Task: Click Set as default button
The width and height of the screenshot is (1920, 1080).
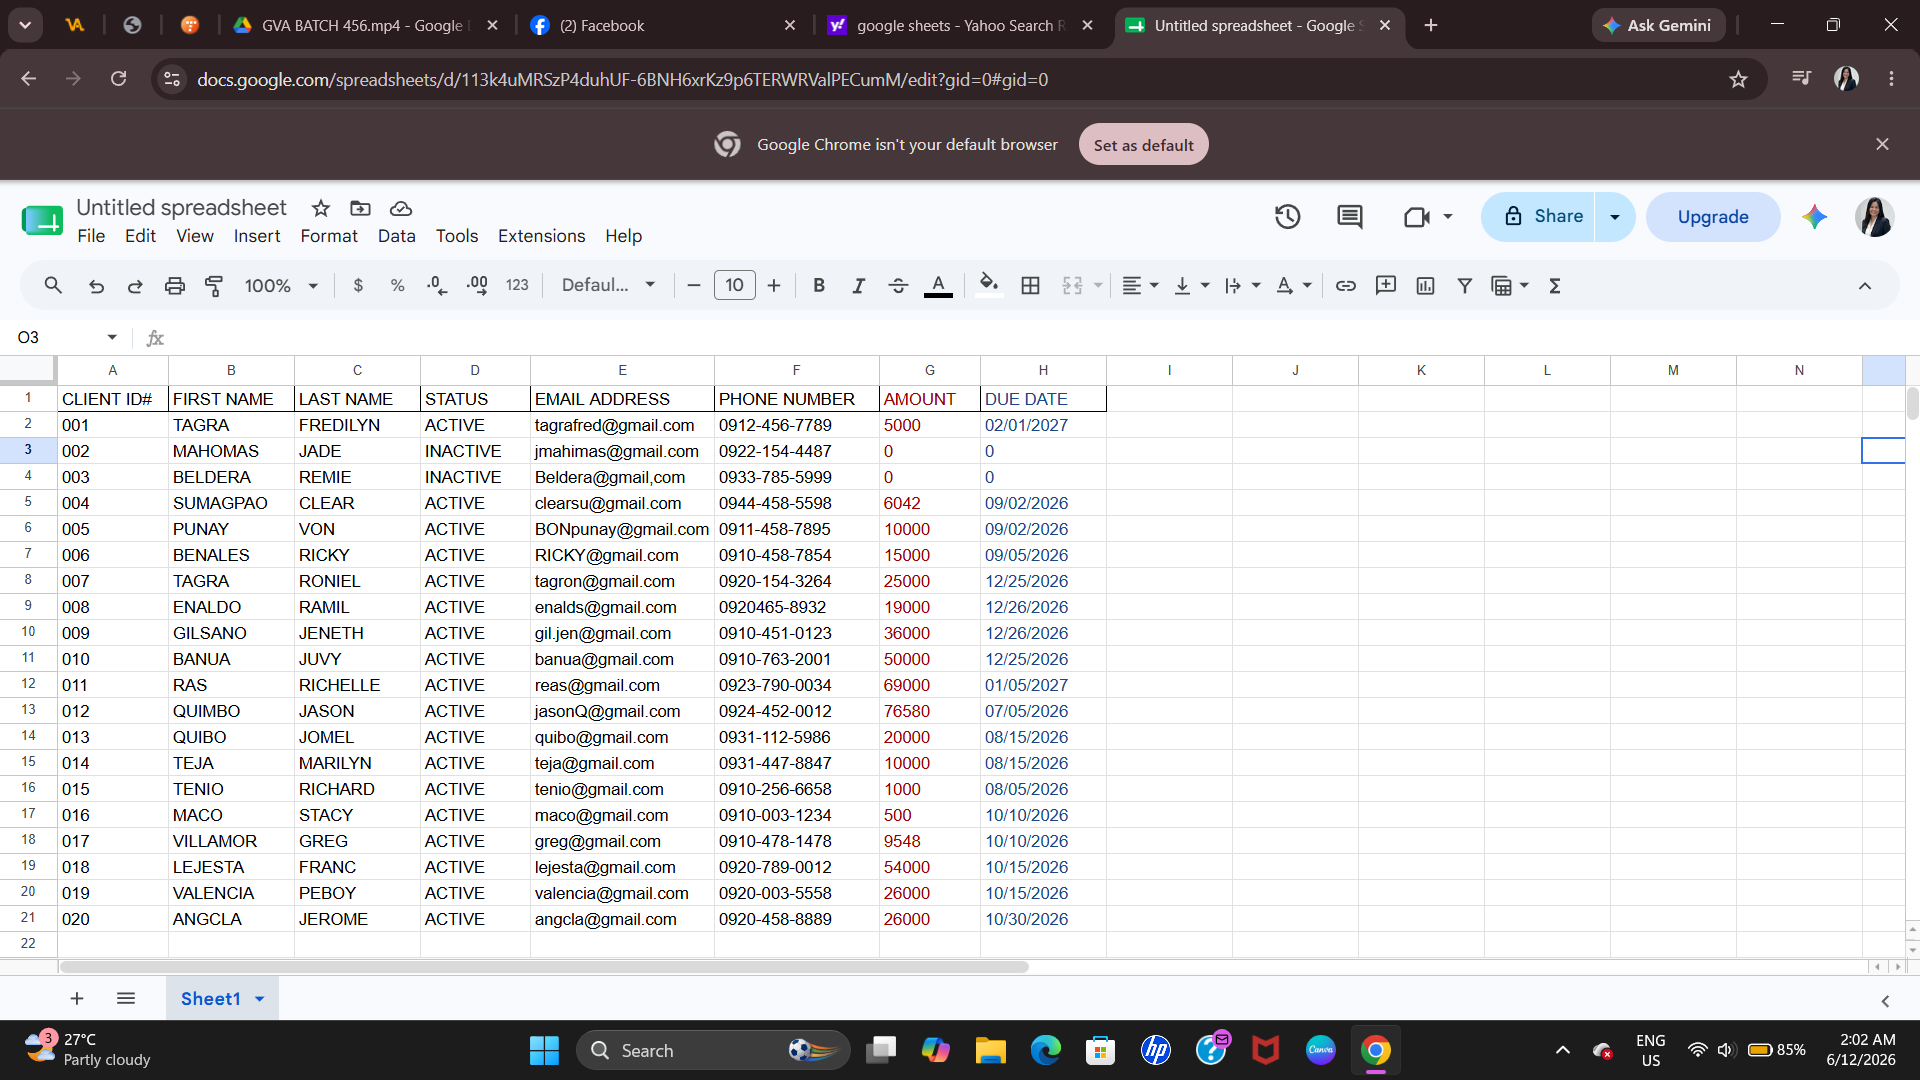Action: 1143,145
